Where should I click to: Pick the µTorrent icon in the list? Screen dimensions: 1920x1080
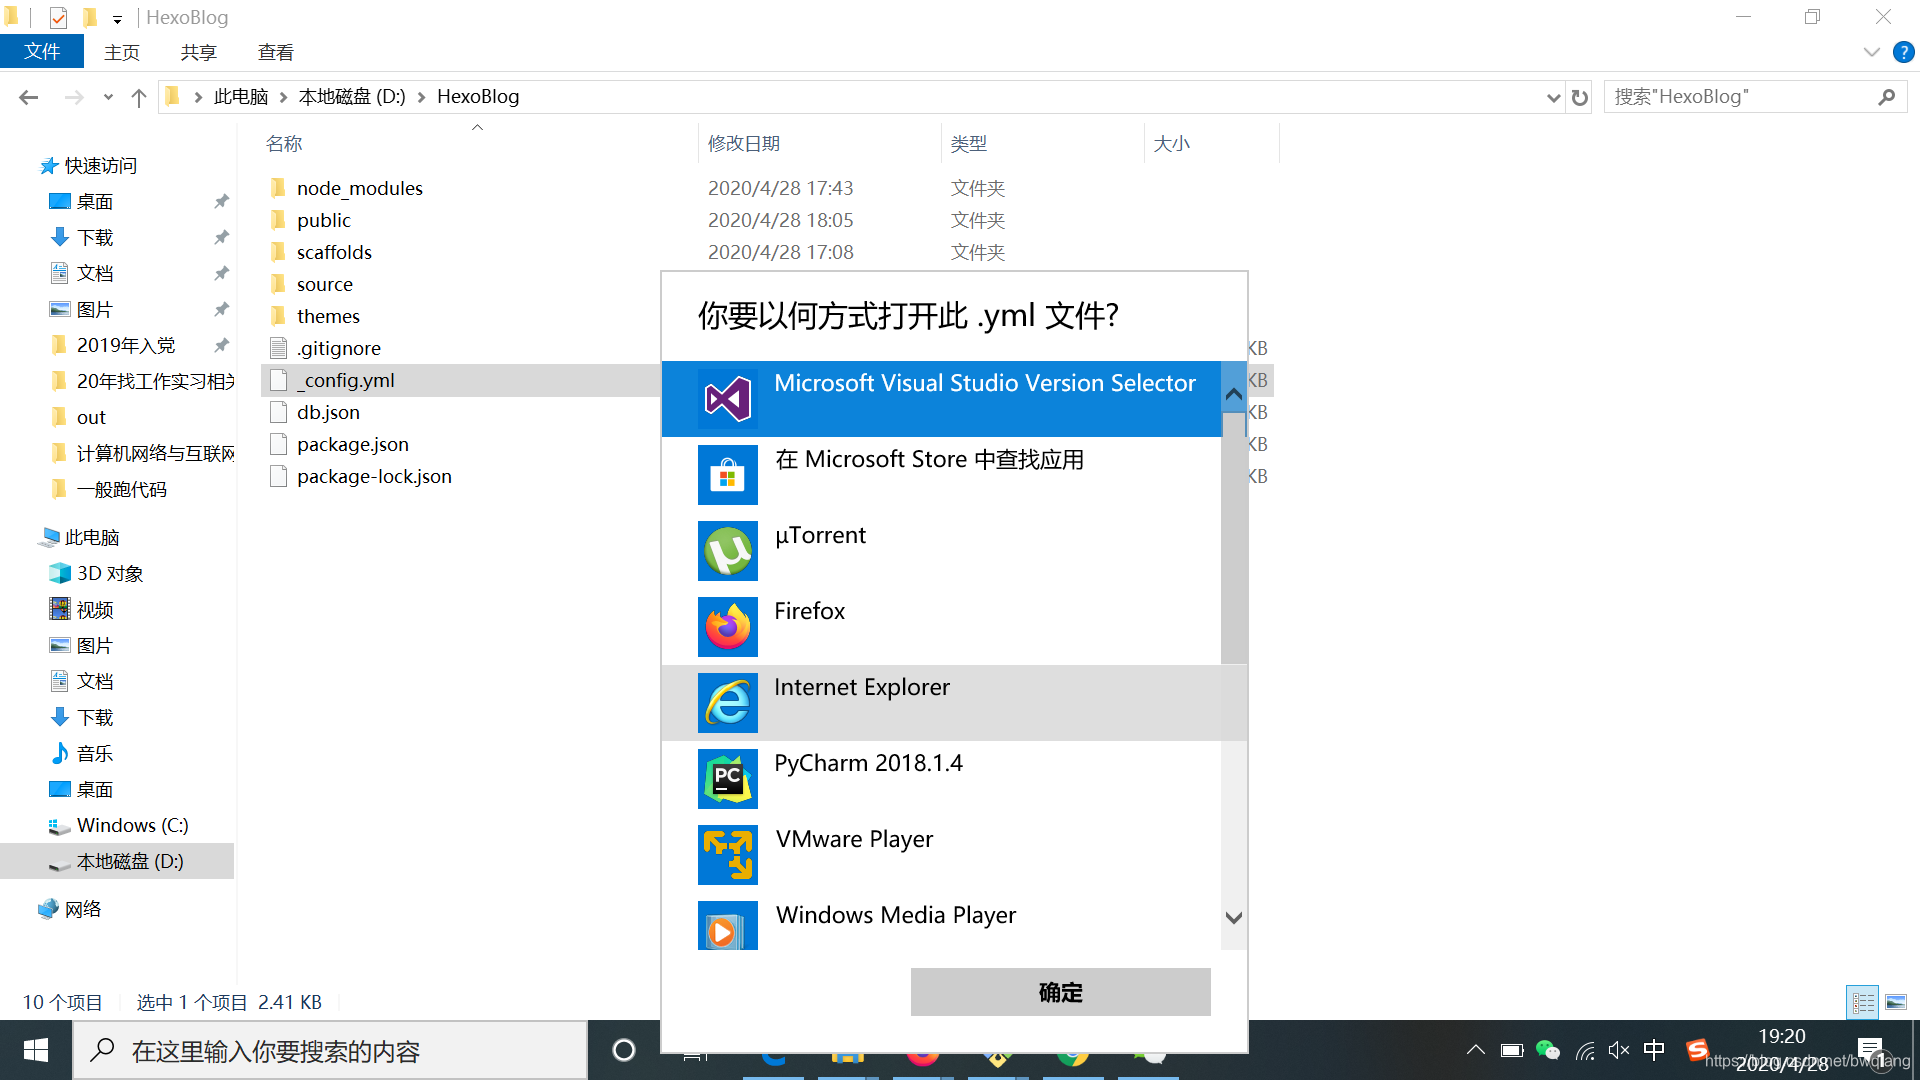tap(728, 551)
